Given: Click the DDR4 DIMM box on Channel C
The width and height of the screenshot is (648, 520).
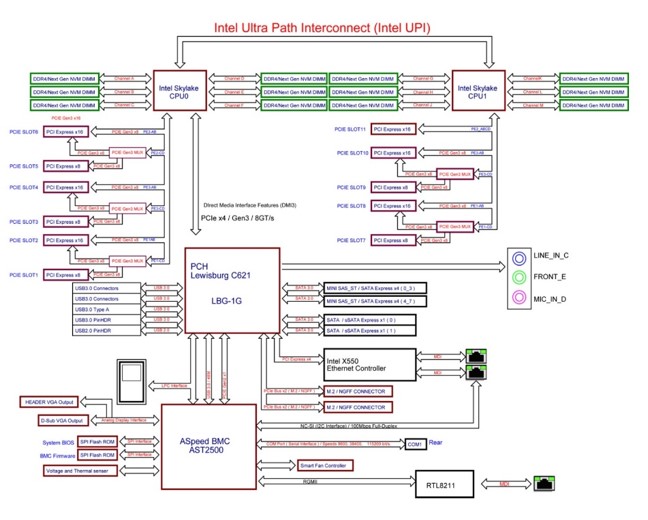Looking at the screenshot, I should [64, 105].
